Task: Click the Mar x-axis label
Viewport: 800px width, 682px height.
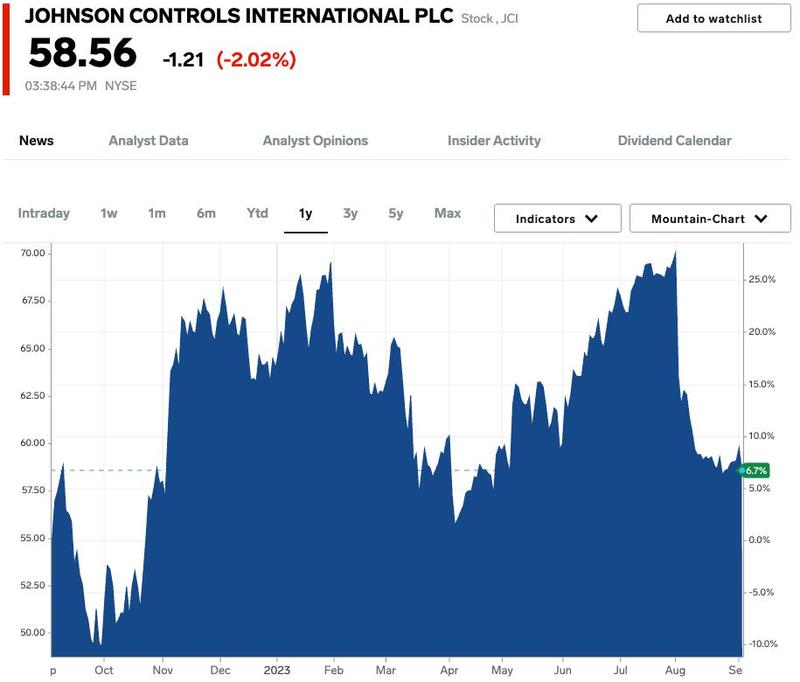Action: click(386, 670)
